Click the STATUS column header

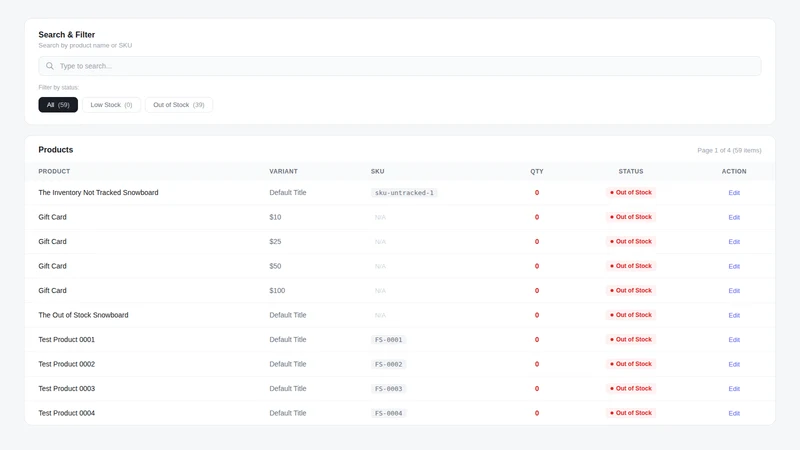(631, 171)
